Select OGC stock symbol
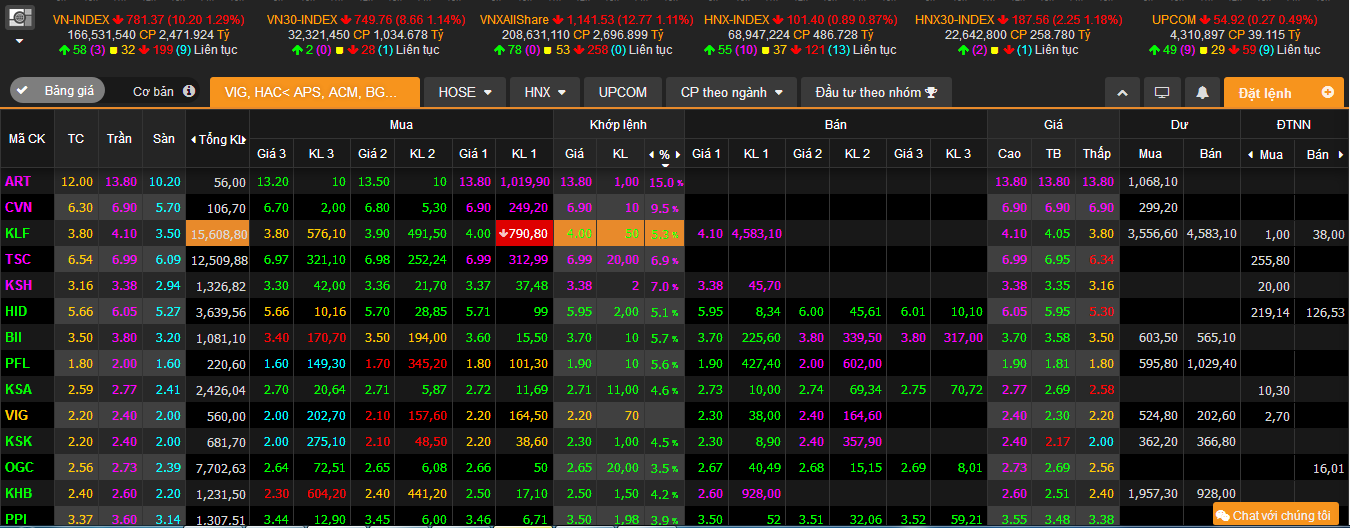The width and height of the screenshot is (1350, 528). tap(19, 467)
